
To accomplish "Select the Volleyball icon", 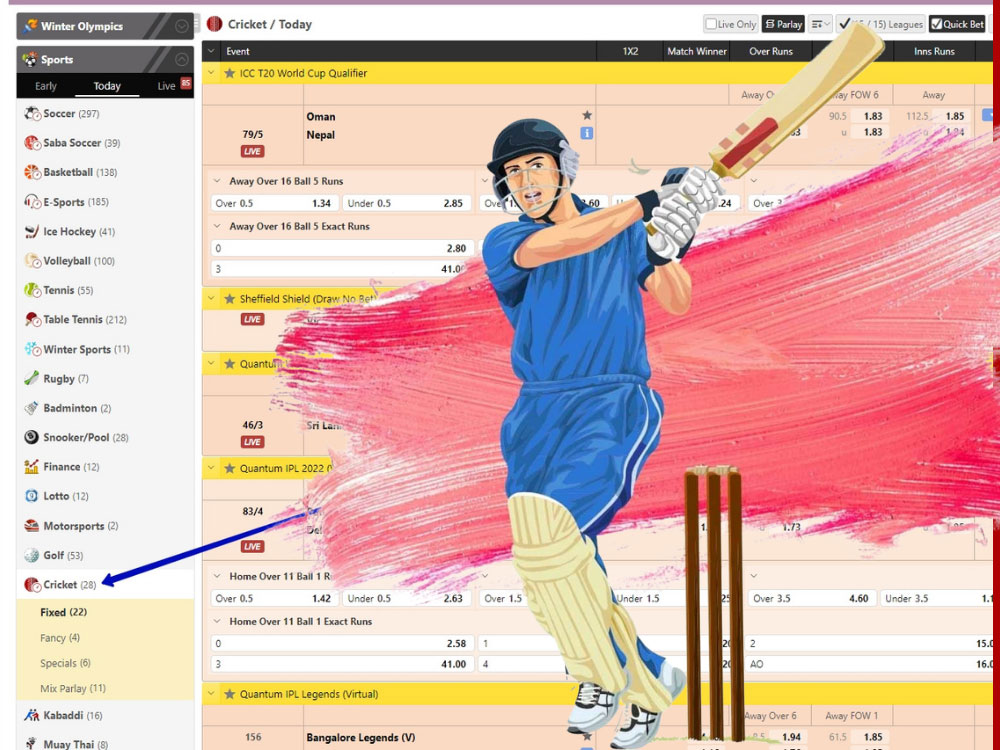I will (x=32, y=261).
